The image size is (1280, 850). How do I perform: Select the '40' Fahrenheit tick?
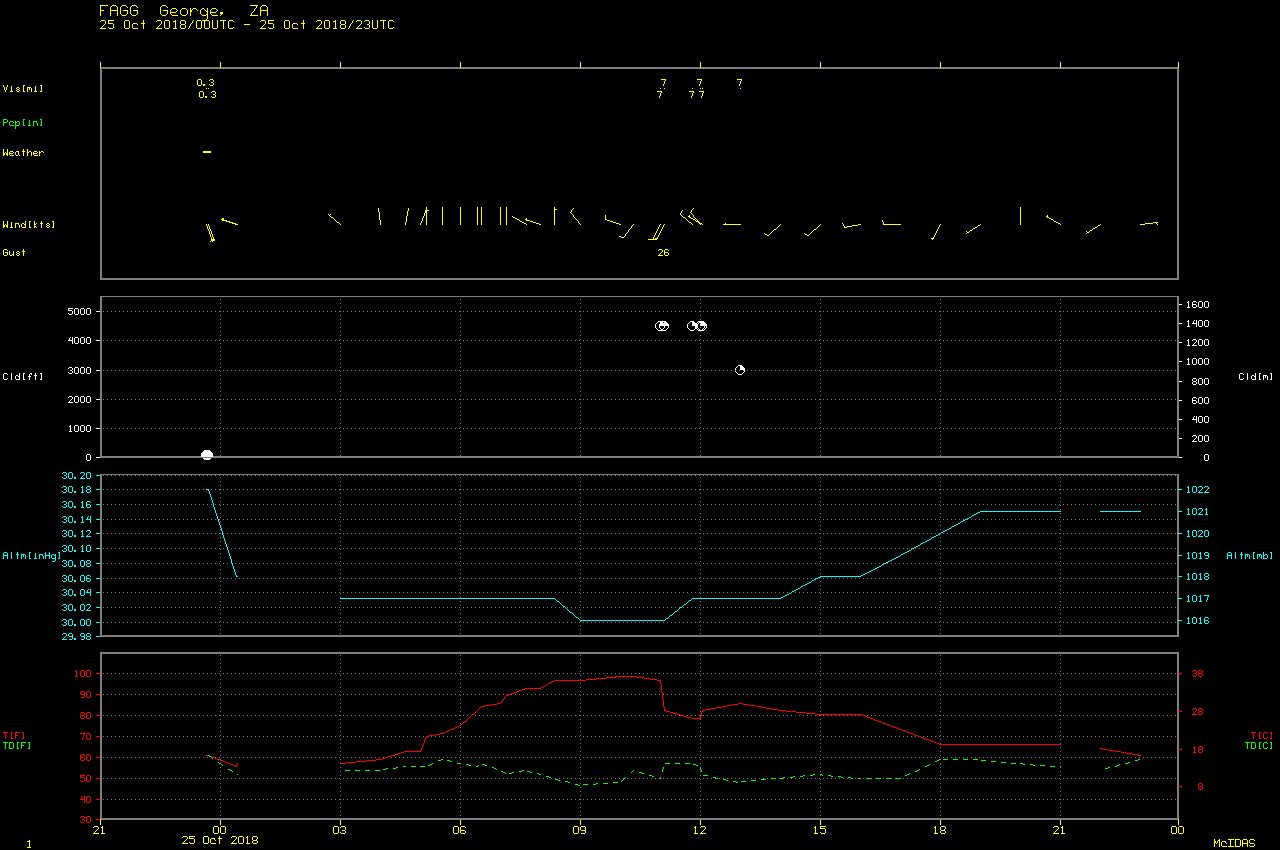(x=86, y=800)
